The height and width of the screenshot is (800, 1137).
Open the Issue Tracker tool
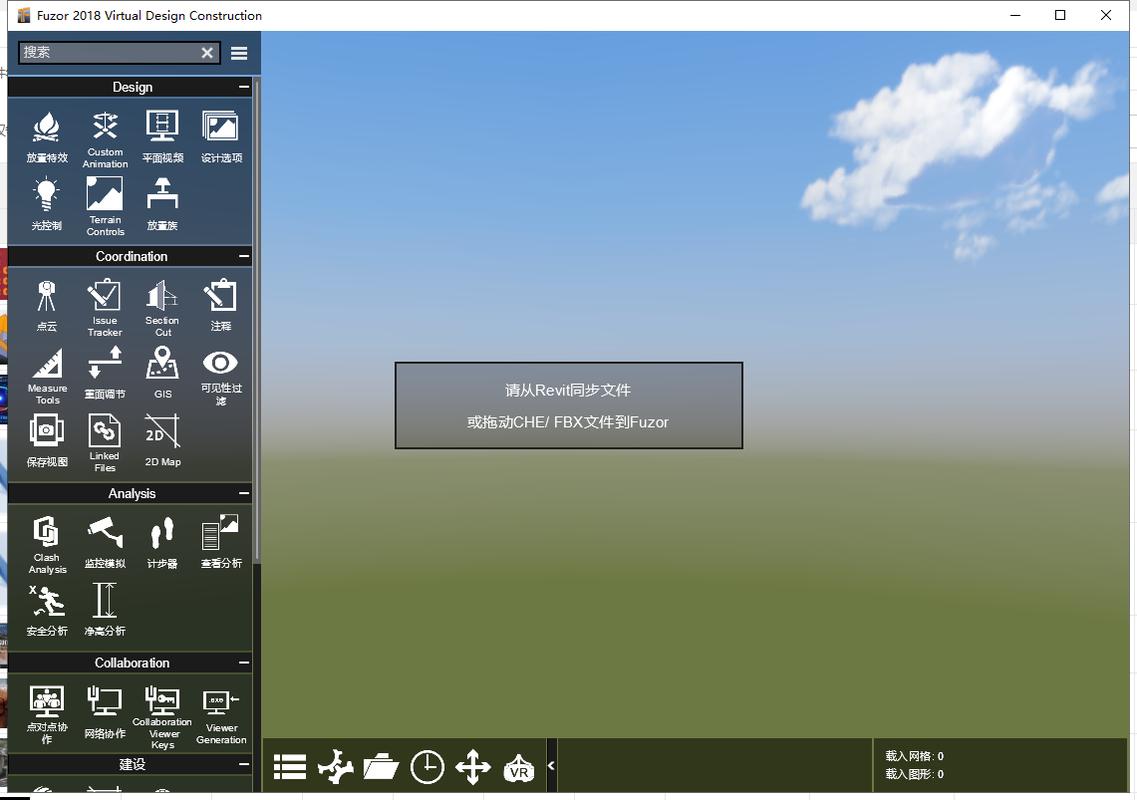(104, 308)
